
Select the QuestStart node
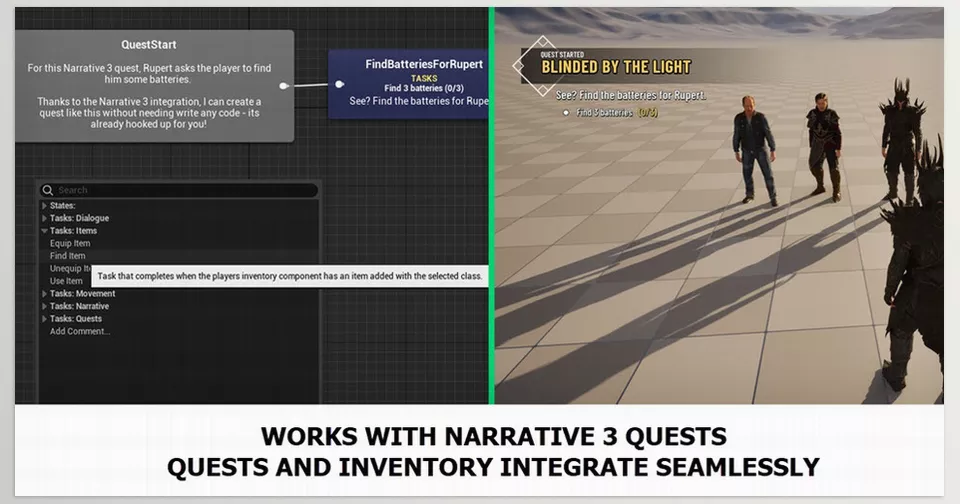(x=154, y=86)
